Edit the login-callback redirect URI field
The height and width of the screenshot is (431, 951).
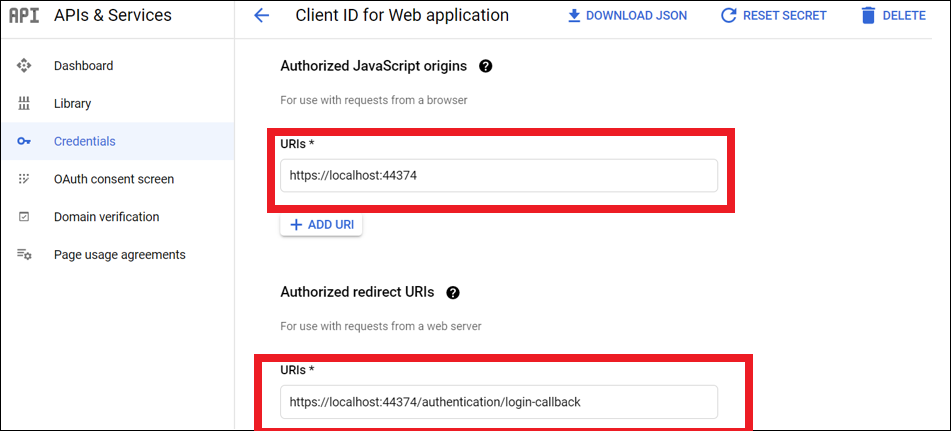[x=498, y=402]
